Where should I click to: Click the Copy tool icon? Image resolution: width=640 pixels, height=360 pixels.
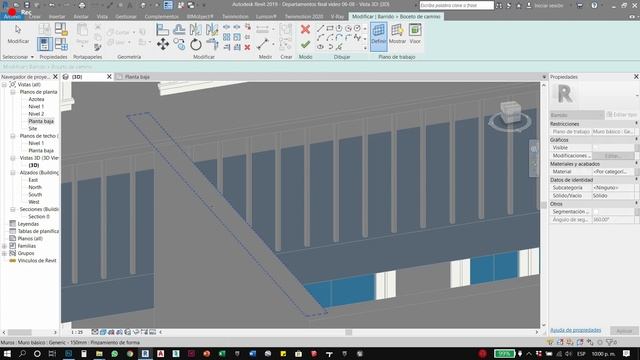pyautogui.click(x=179, y=44)
